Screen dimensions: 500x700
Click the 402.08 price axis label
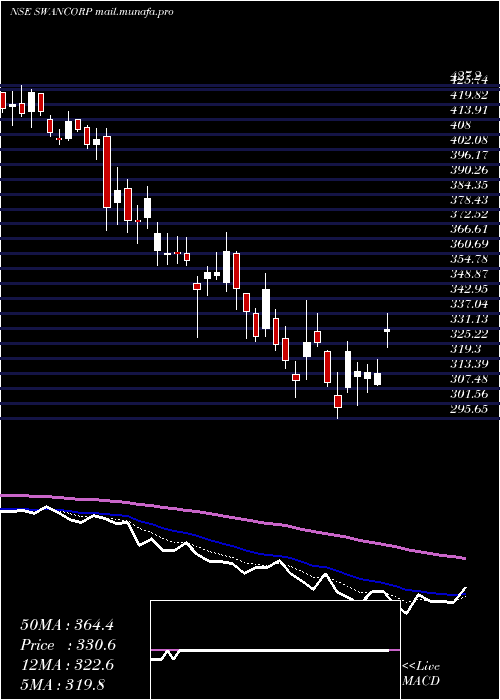click(x=470, y=140)
